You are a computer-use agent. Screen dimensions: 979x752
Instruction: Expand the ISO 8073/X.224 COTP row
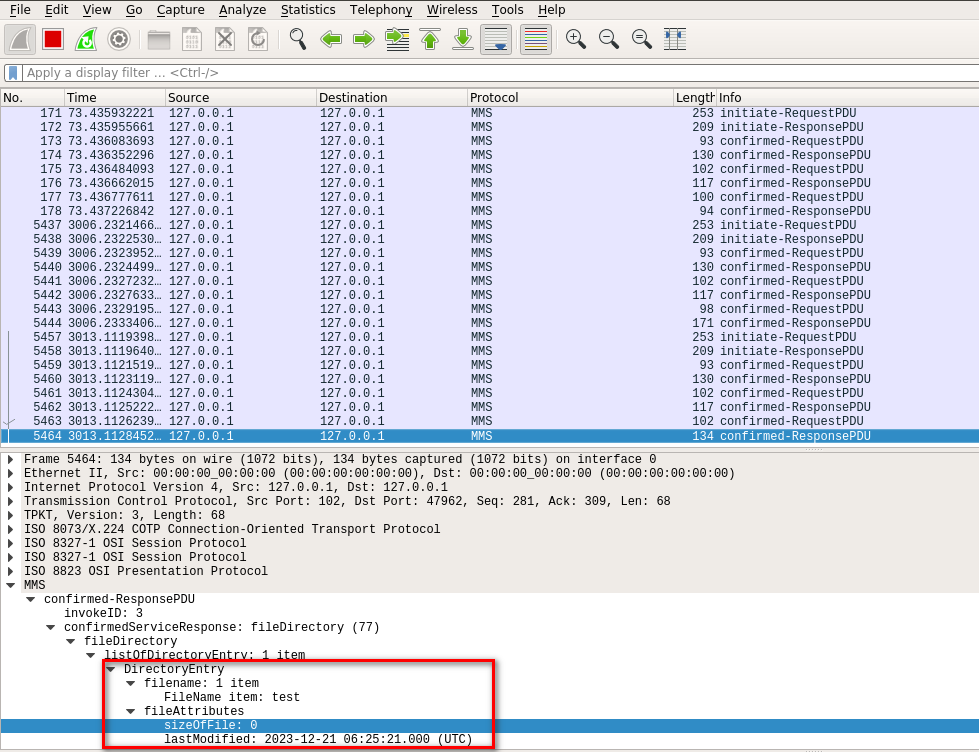click(11, 529)
